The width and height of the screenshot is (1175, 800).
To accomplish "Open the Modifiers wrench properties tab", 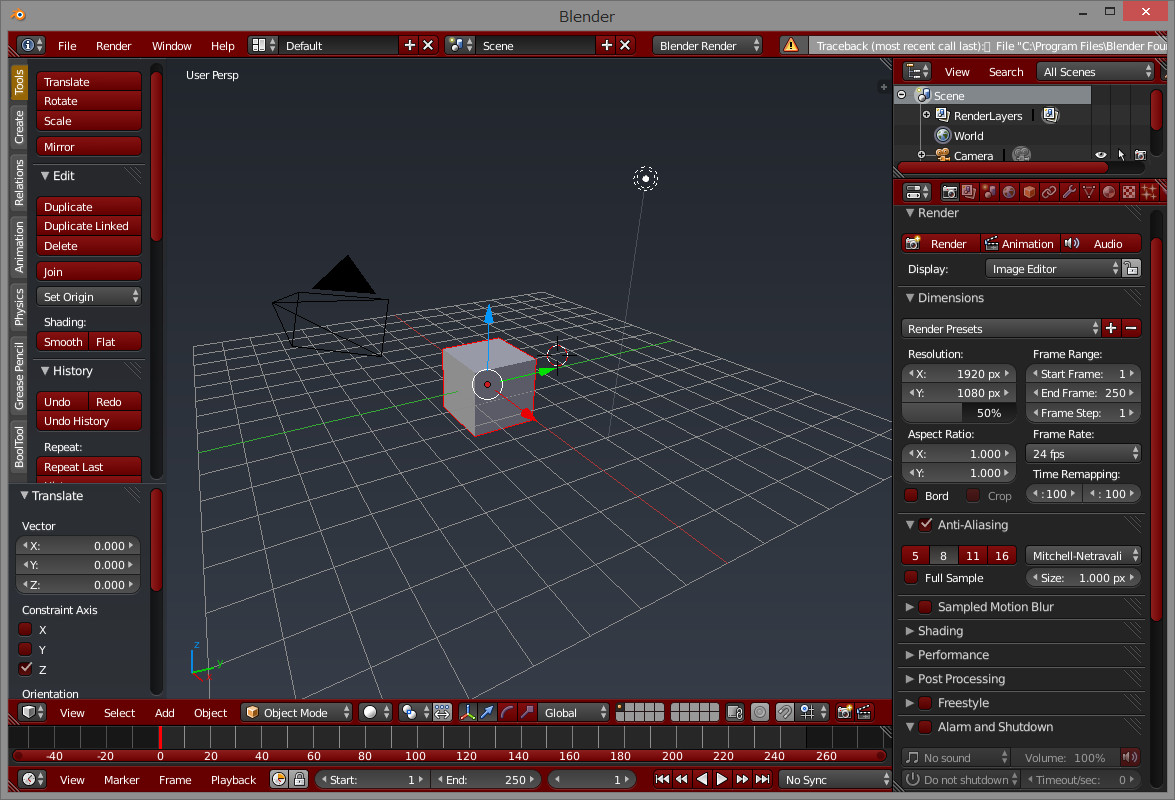I will click(1069, 193).
